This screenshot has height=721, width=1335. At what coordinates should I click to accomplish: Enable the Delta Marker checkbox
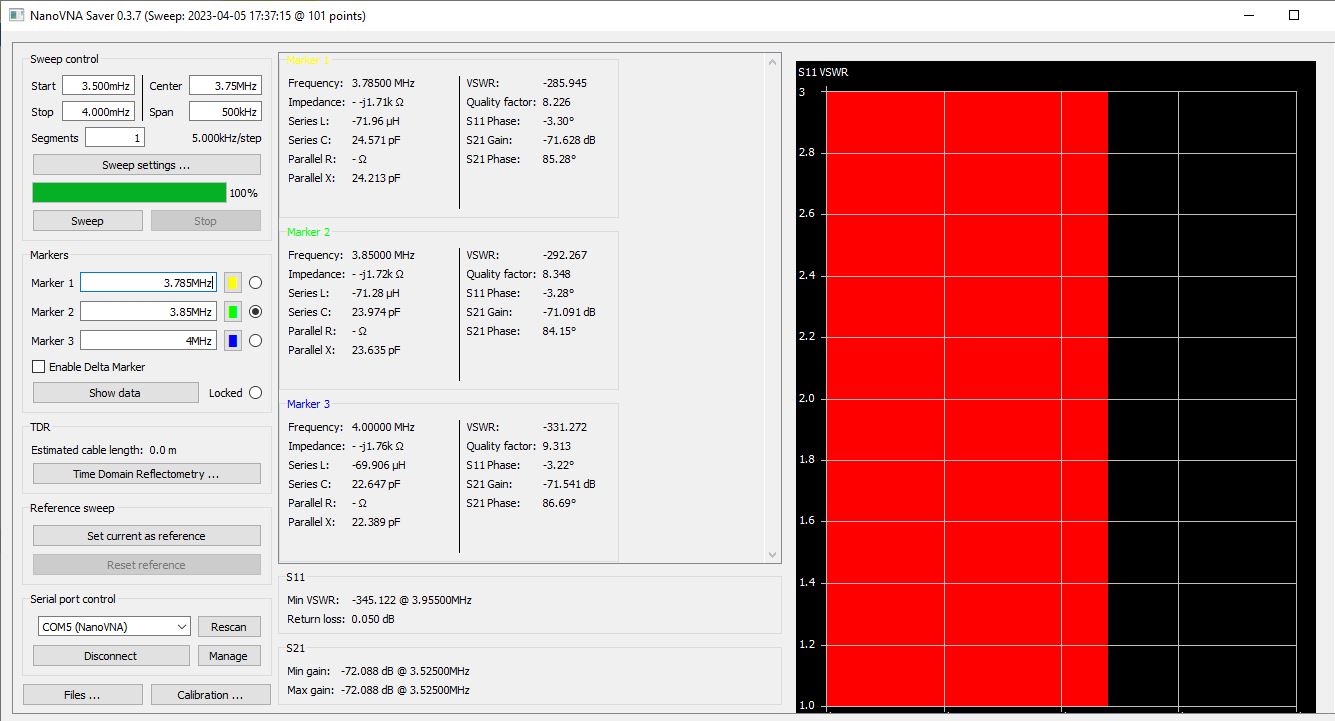(x=39, y=367)
